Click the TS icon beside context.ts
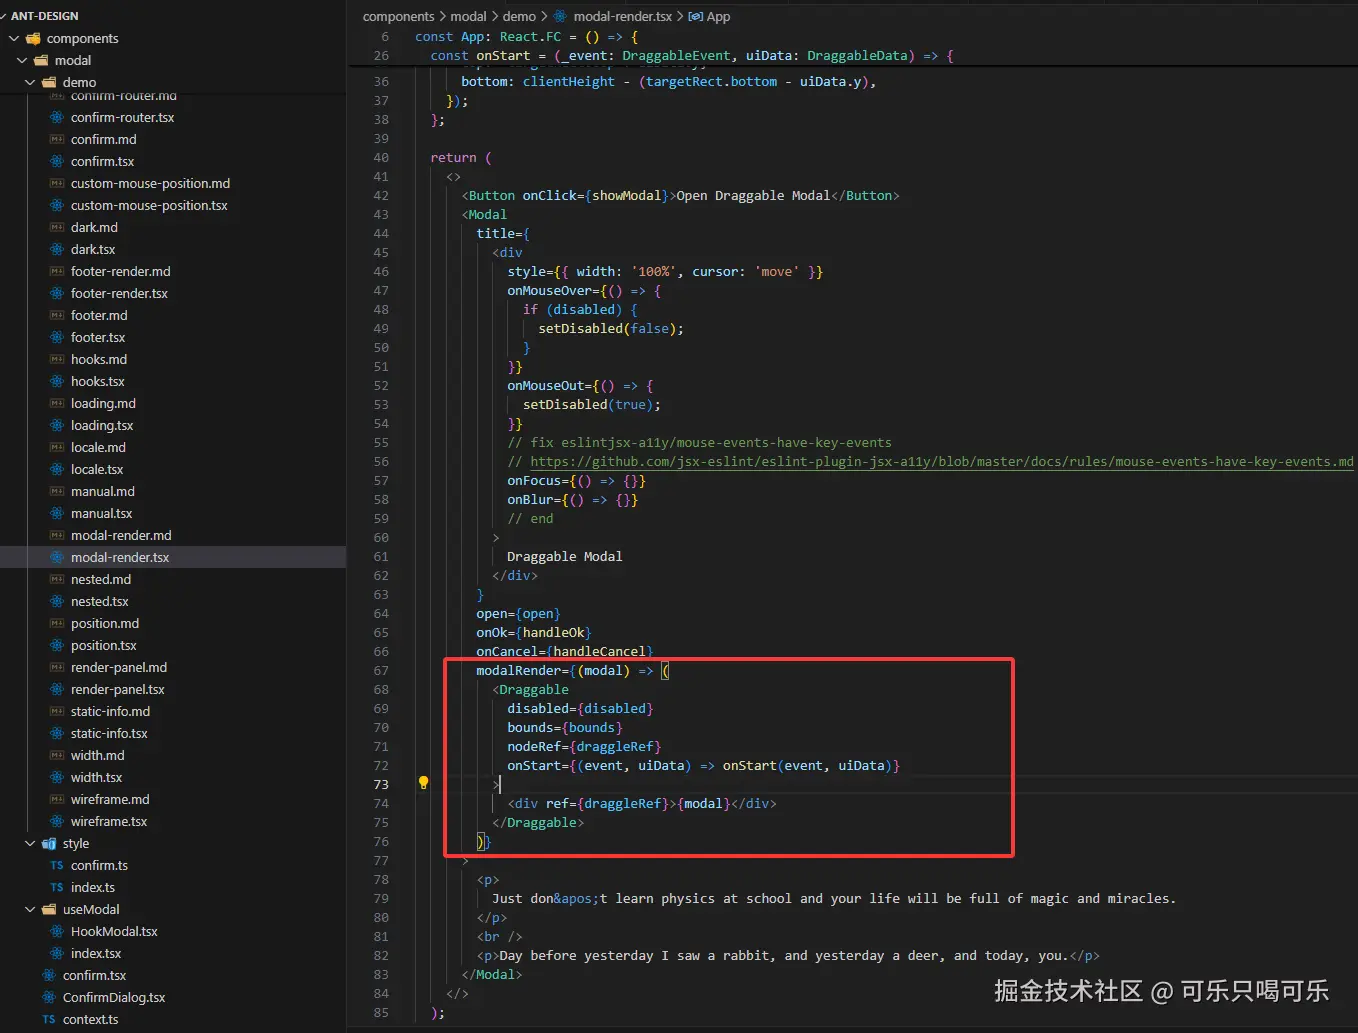 tap(49, 1019)
